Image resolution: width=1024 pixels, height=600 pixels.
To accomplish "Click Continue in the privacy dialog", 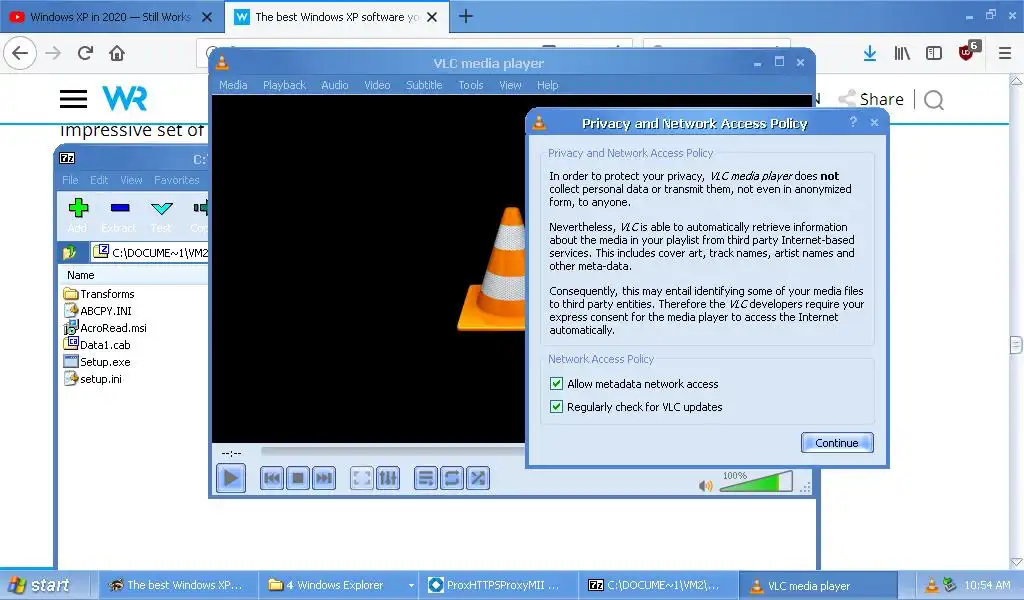I will tap(837, 443).
